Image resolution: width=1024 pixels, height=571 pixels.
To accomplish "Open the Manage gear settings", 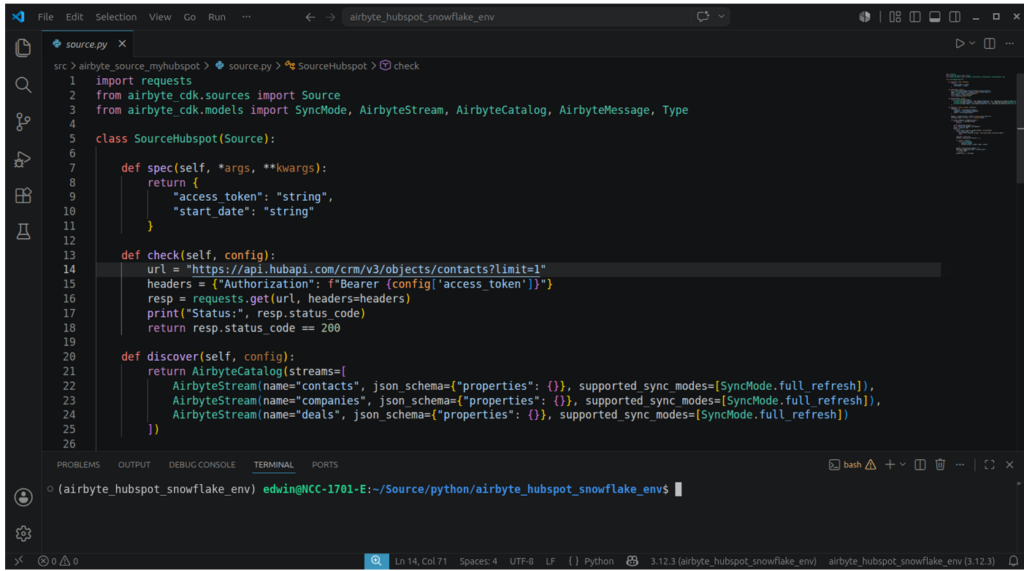I will (x=24, y=534).
